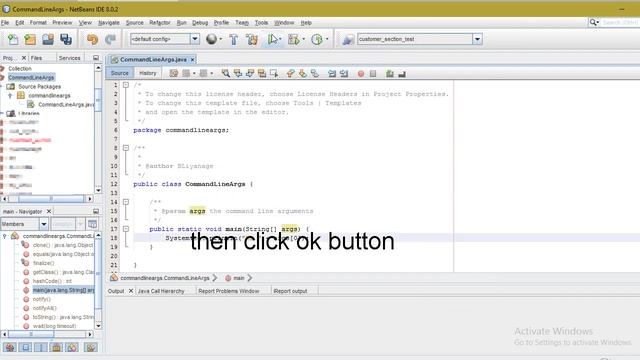Image resolution: width=640 pixels, height=360 pixels.
Task: Toggle Show Fields filter in Navigator
Action: [x=25, y=347]
